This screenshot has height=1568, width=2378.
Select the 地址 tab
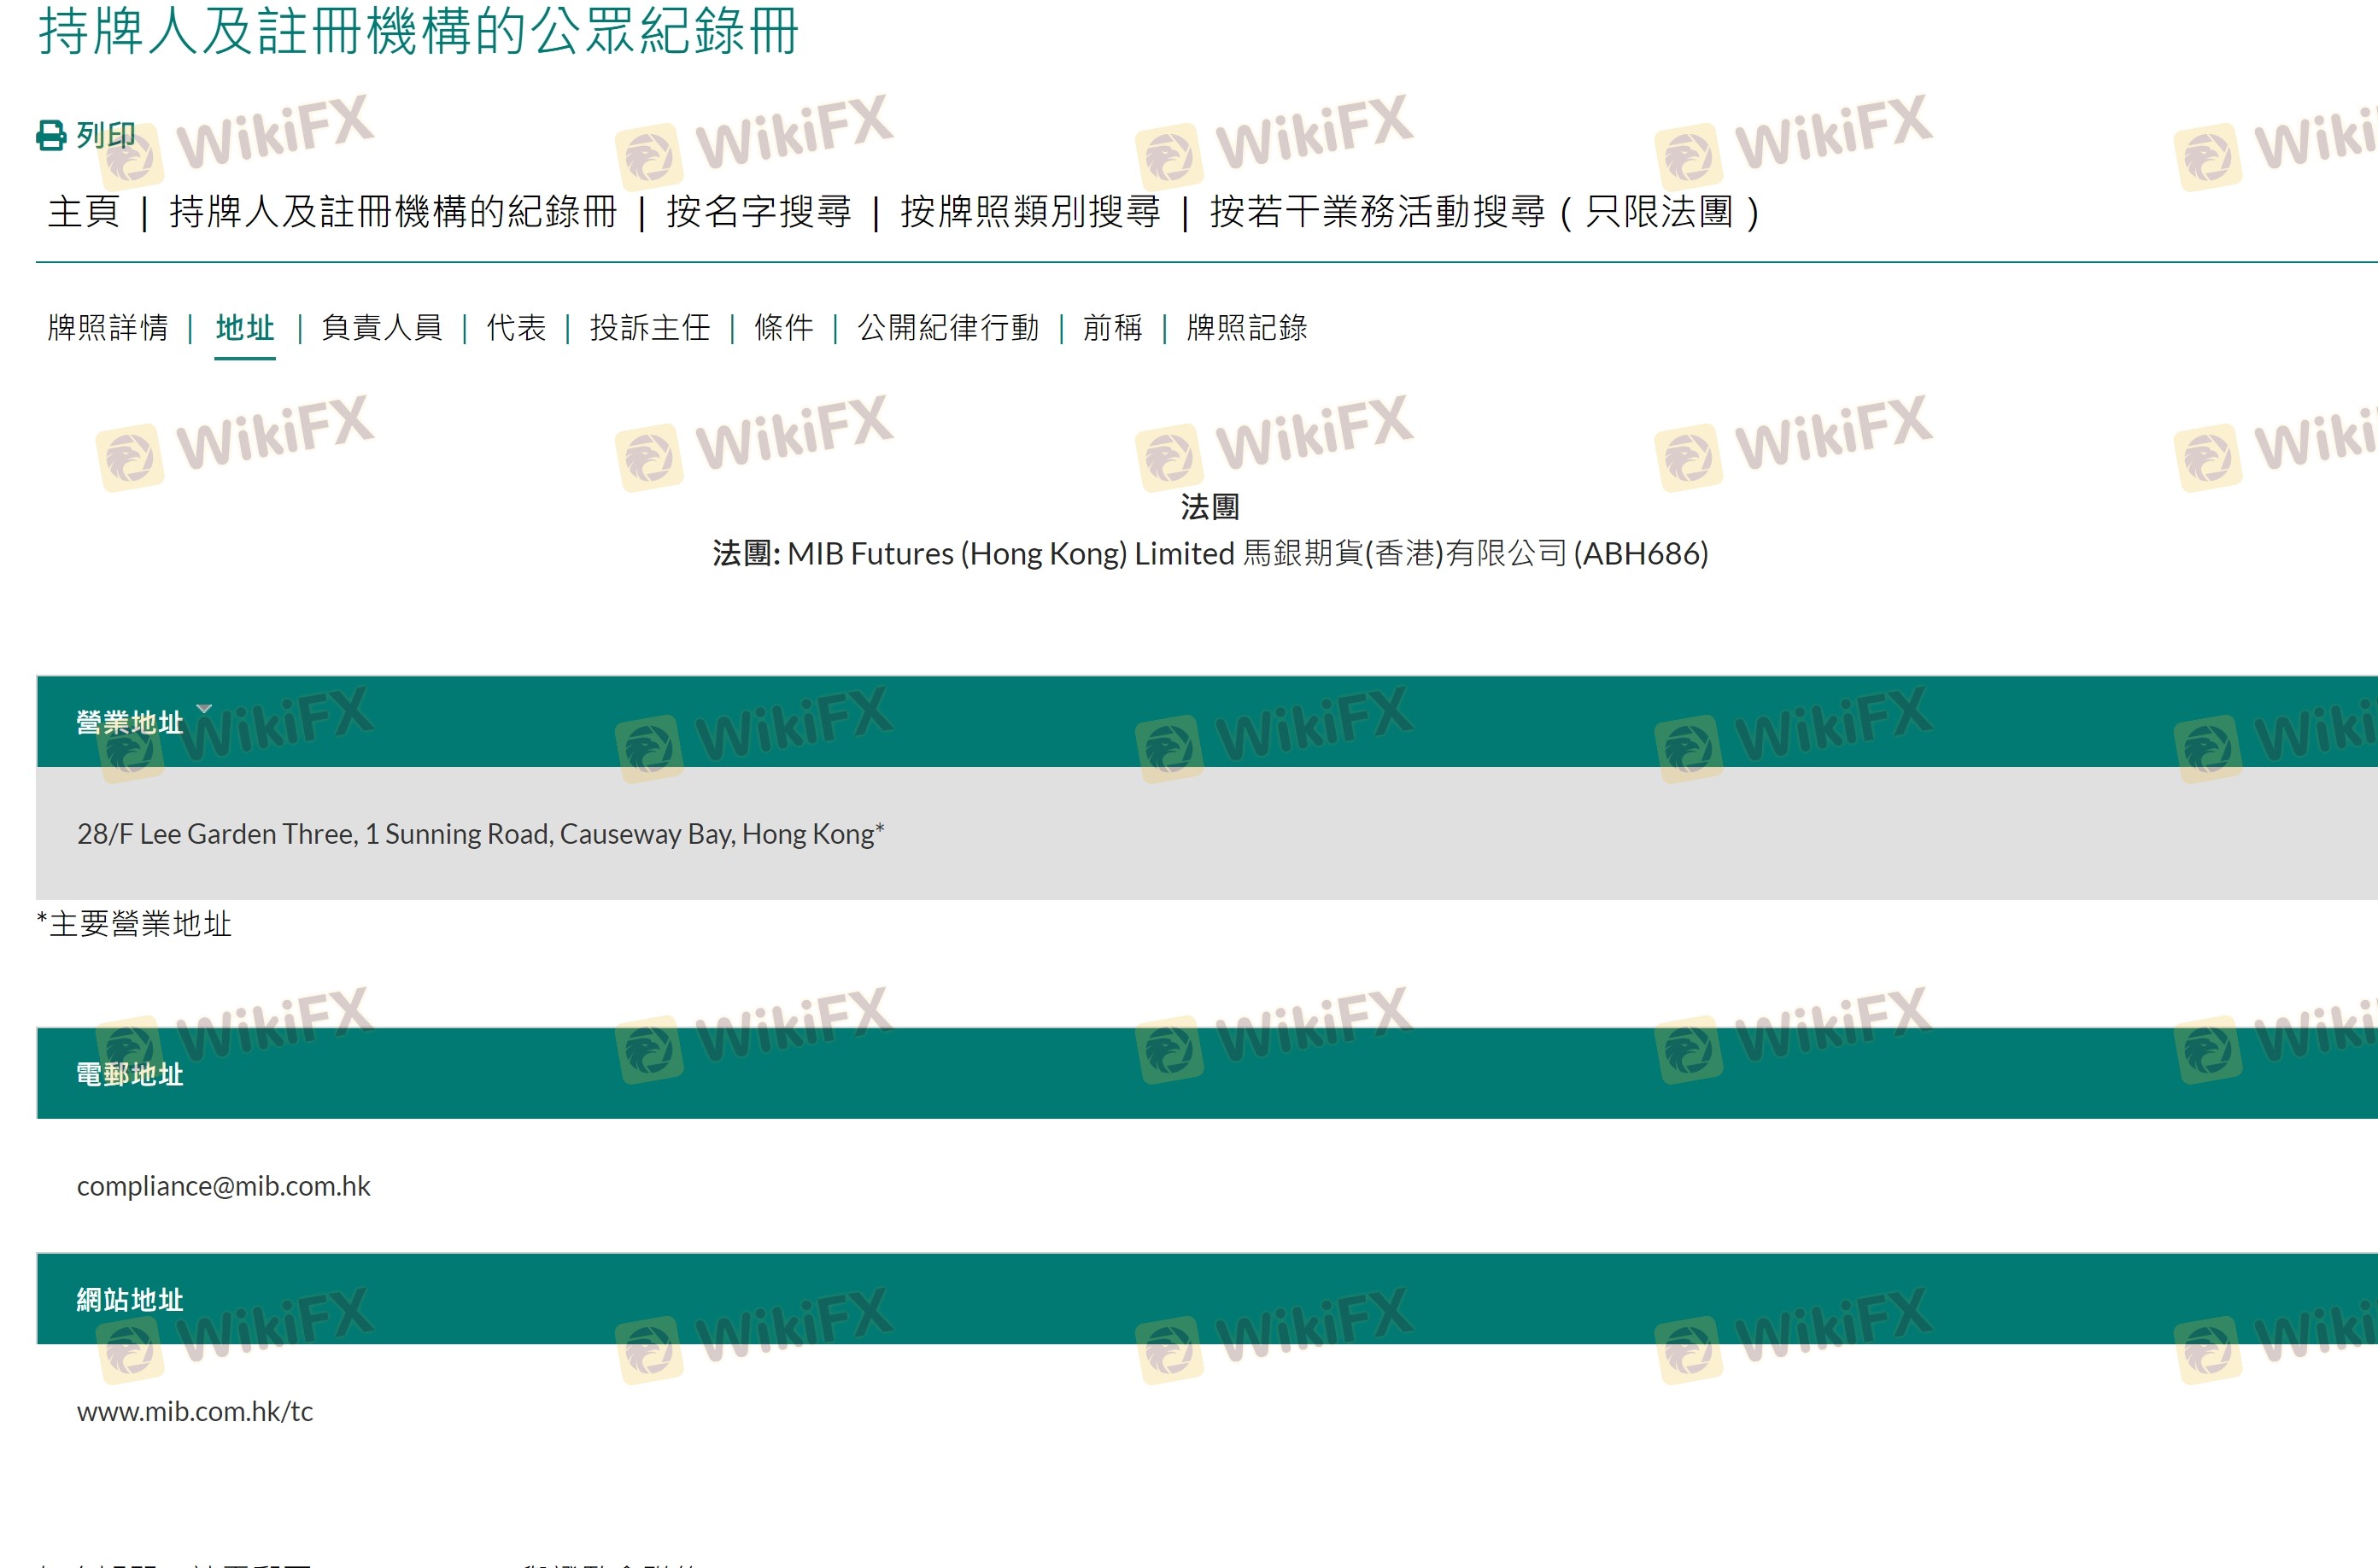pyautogui.click(x=245, y=327)
